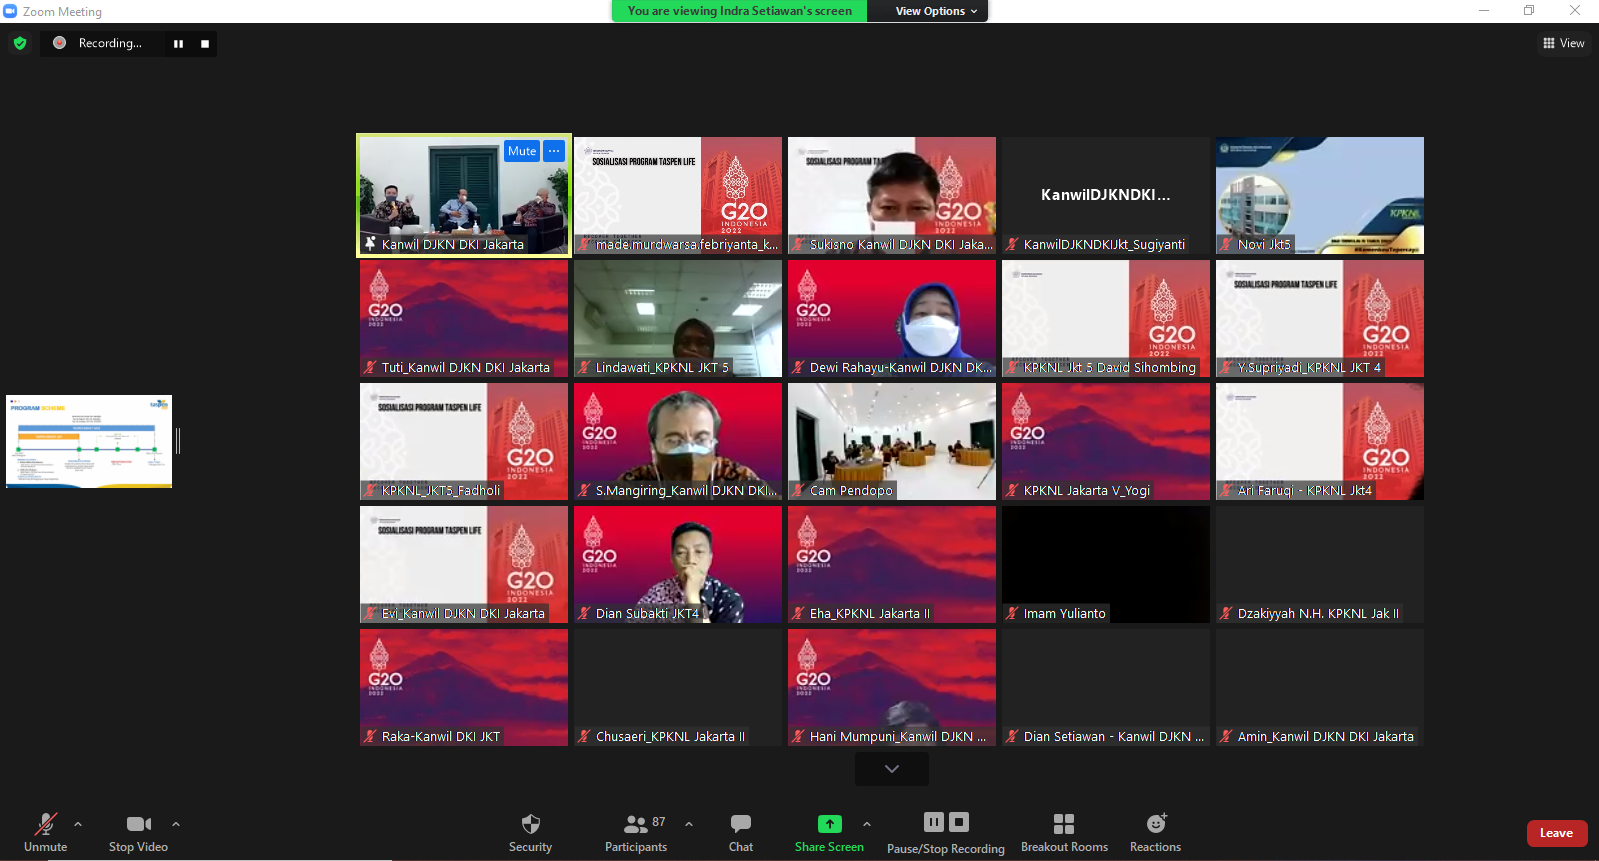Expand audio options arrow beside Unmute
Viewport: 1599px width, 861px height.
(x=78, y=824)
